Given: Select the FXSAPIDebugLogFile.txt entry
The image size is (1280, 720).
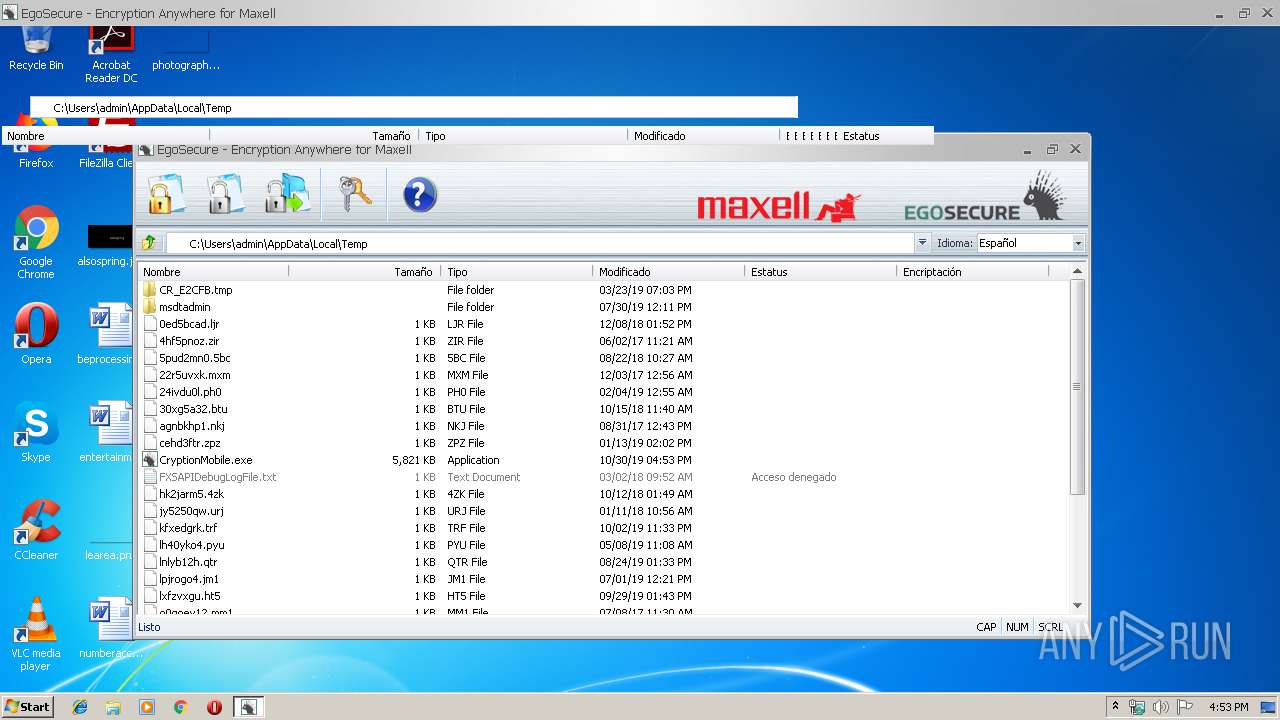Looking at the screenshot, I should tap(217, 477).
